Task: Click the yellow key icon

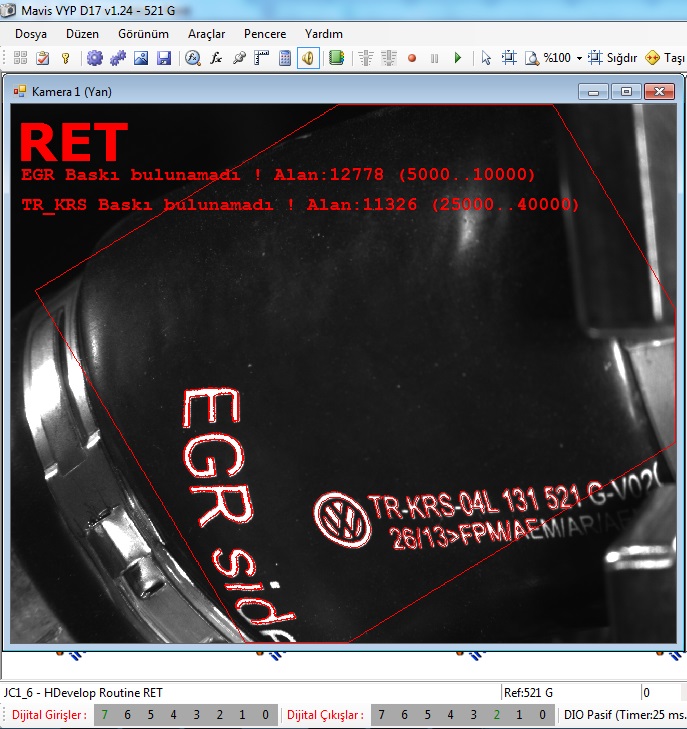Action: click(66, 58)
